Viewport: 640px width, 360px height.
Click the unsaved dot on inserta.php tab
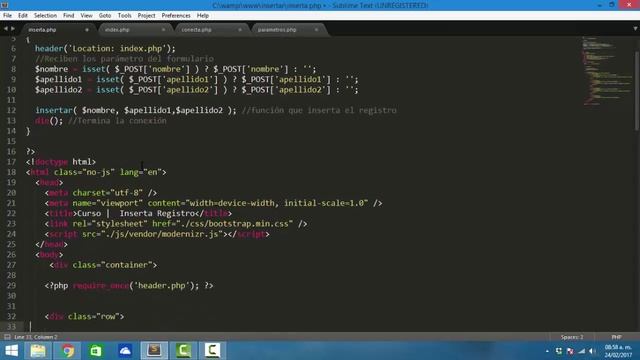tap(87, 30)
